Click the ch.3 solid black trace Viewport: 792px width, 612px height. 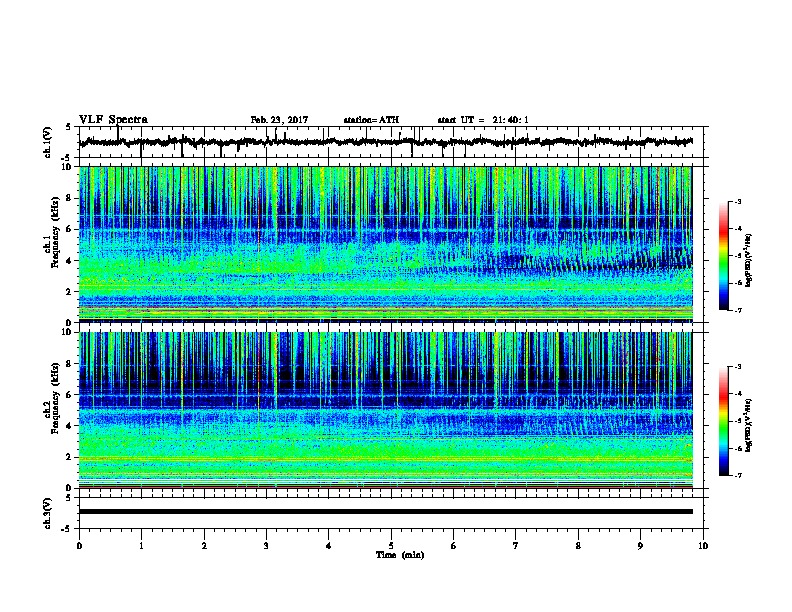[386, 512]
